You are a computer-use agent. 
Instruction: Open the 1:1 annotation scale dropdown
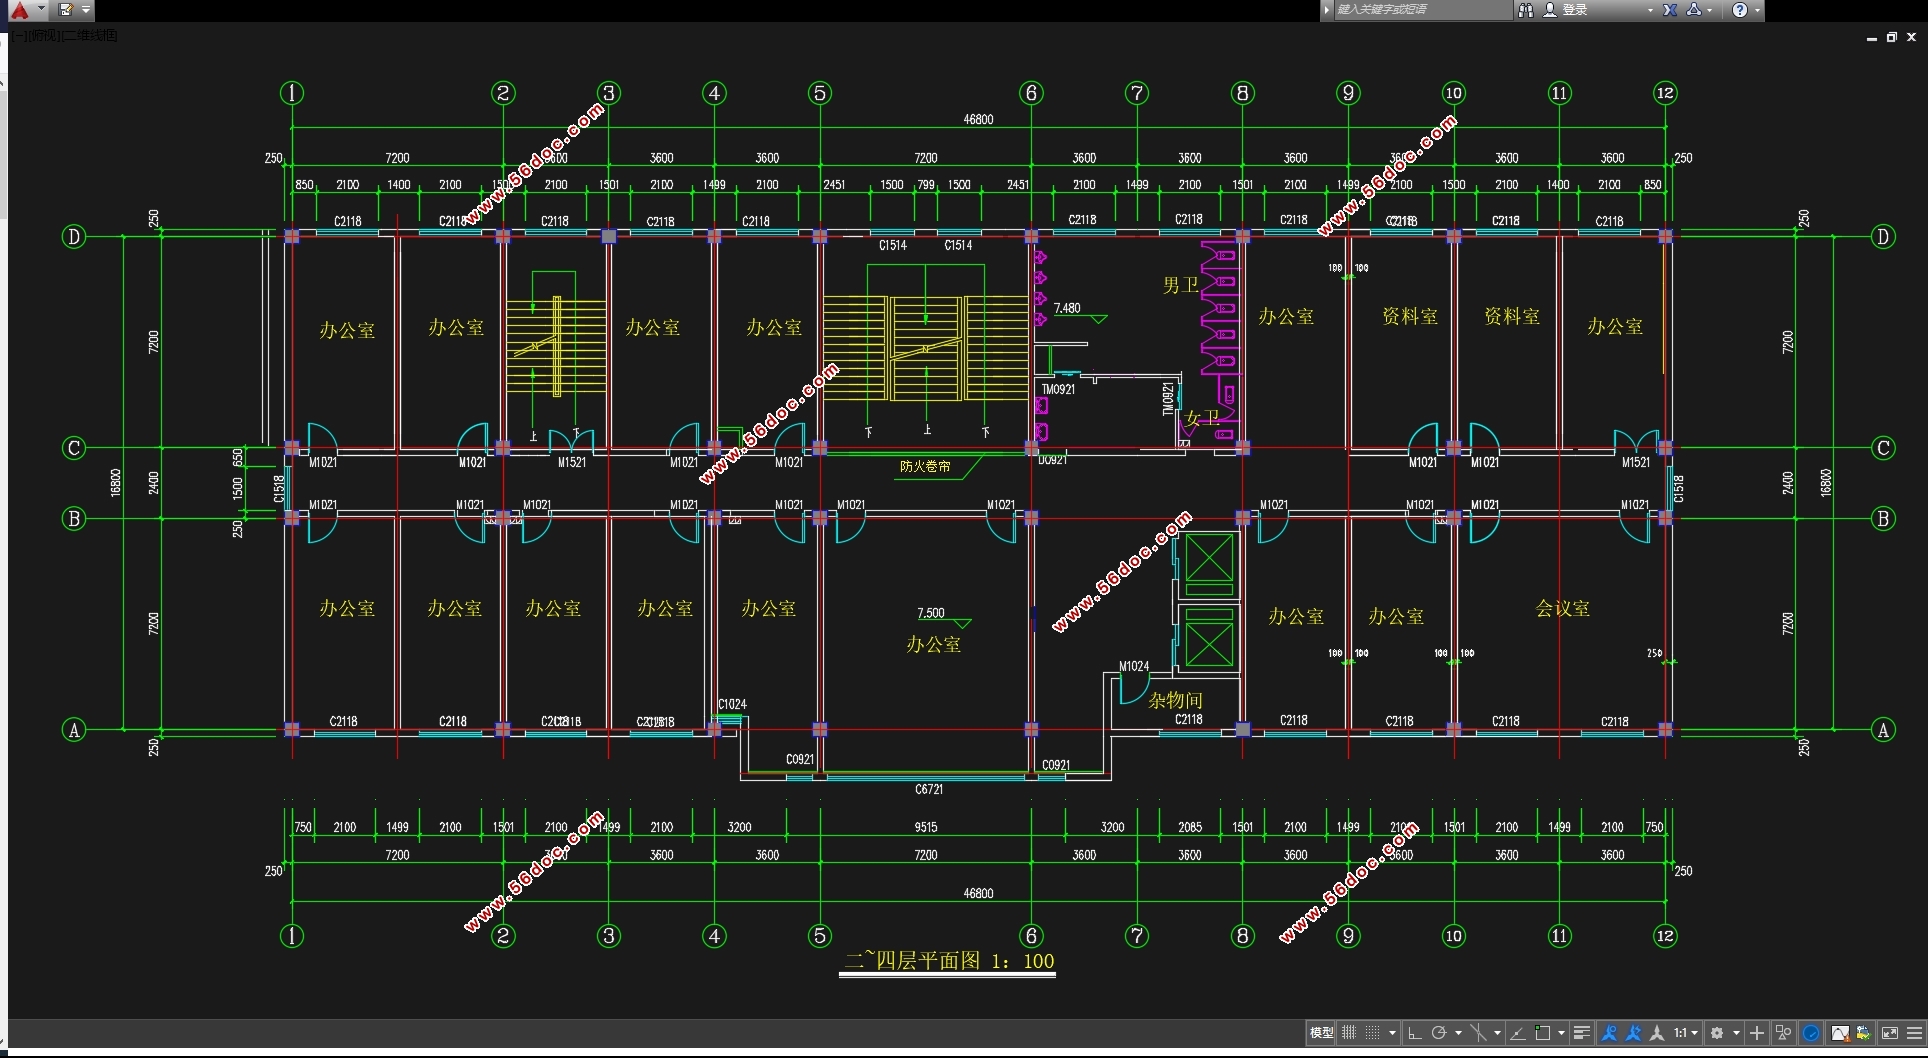point(1686,1033)
